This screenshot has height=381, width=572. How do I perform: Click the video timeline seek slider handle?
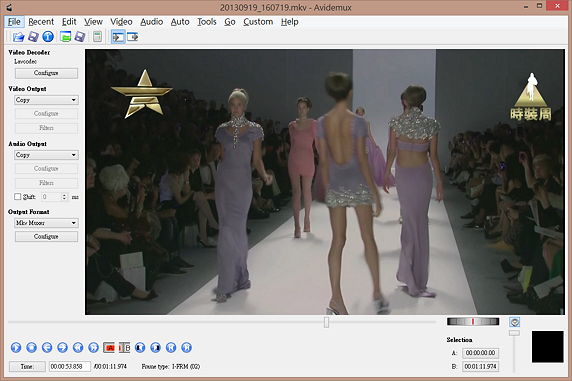(326, 322)
